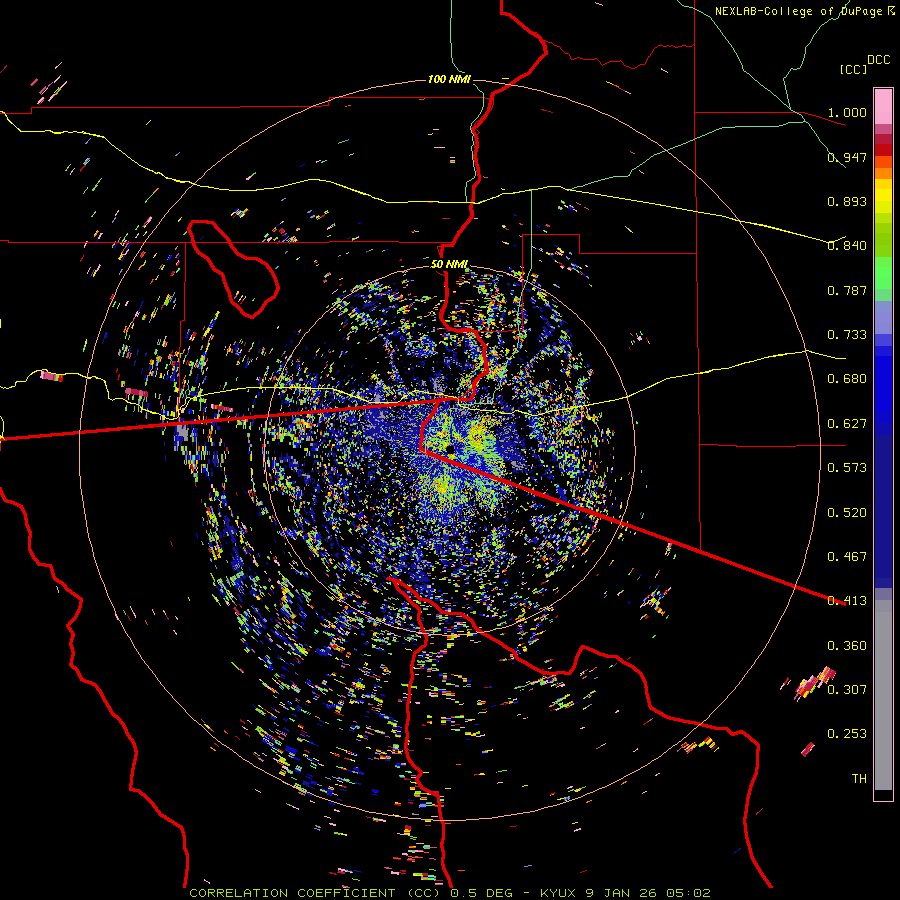Viewport: 900px width, 900px height.
Task: Click the TH legend label
Action: pos(859,779)
